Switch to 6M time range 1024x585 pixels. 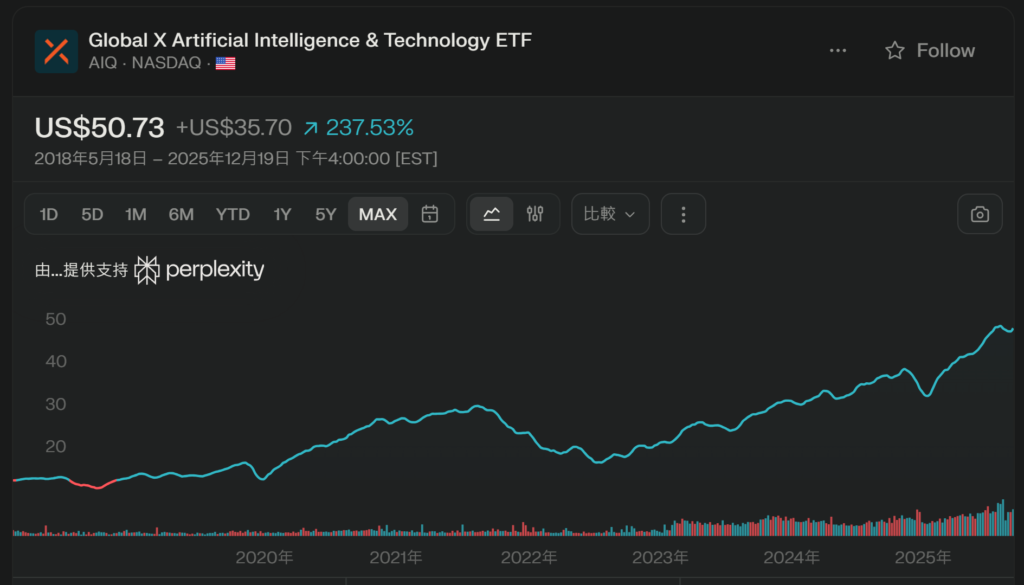[181, 214]
